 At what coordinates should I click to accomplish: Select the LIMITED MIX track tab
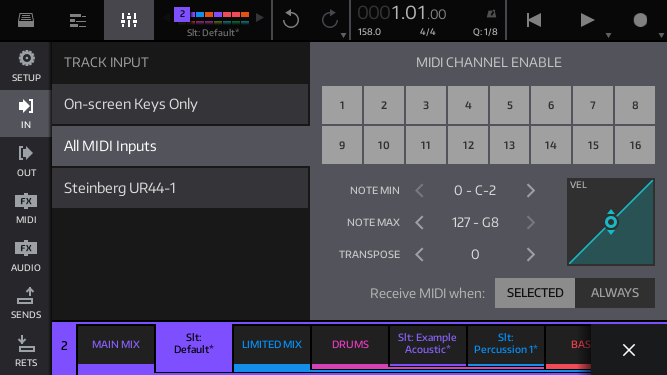pyautogui.click(x=271, y=345)
